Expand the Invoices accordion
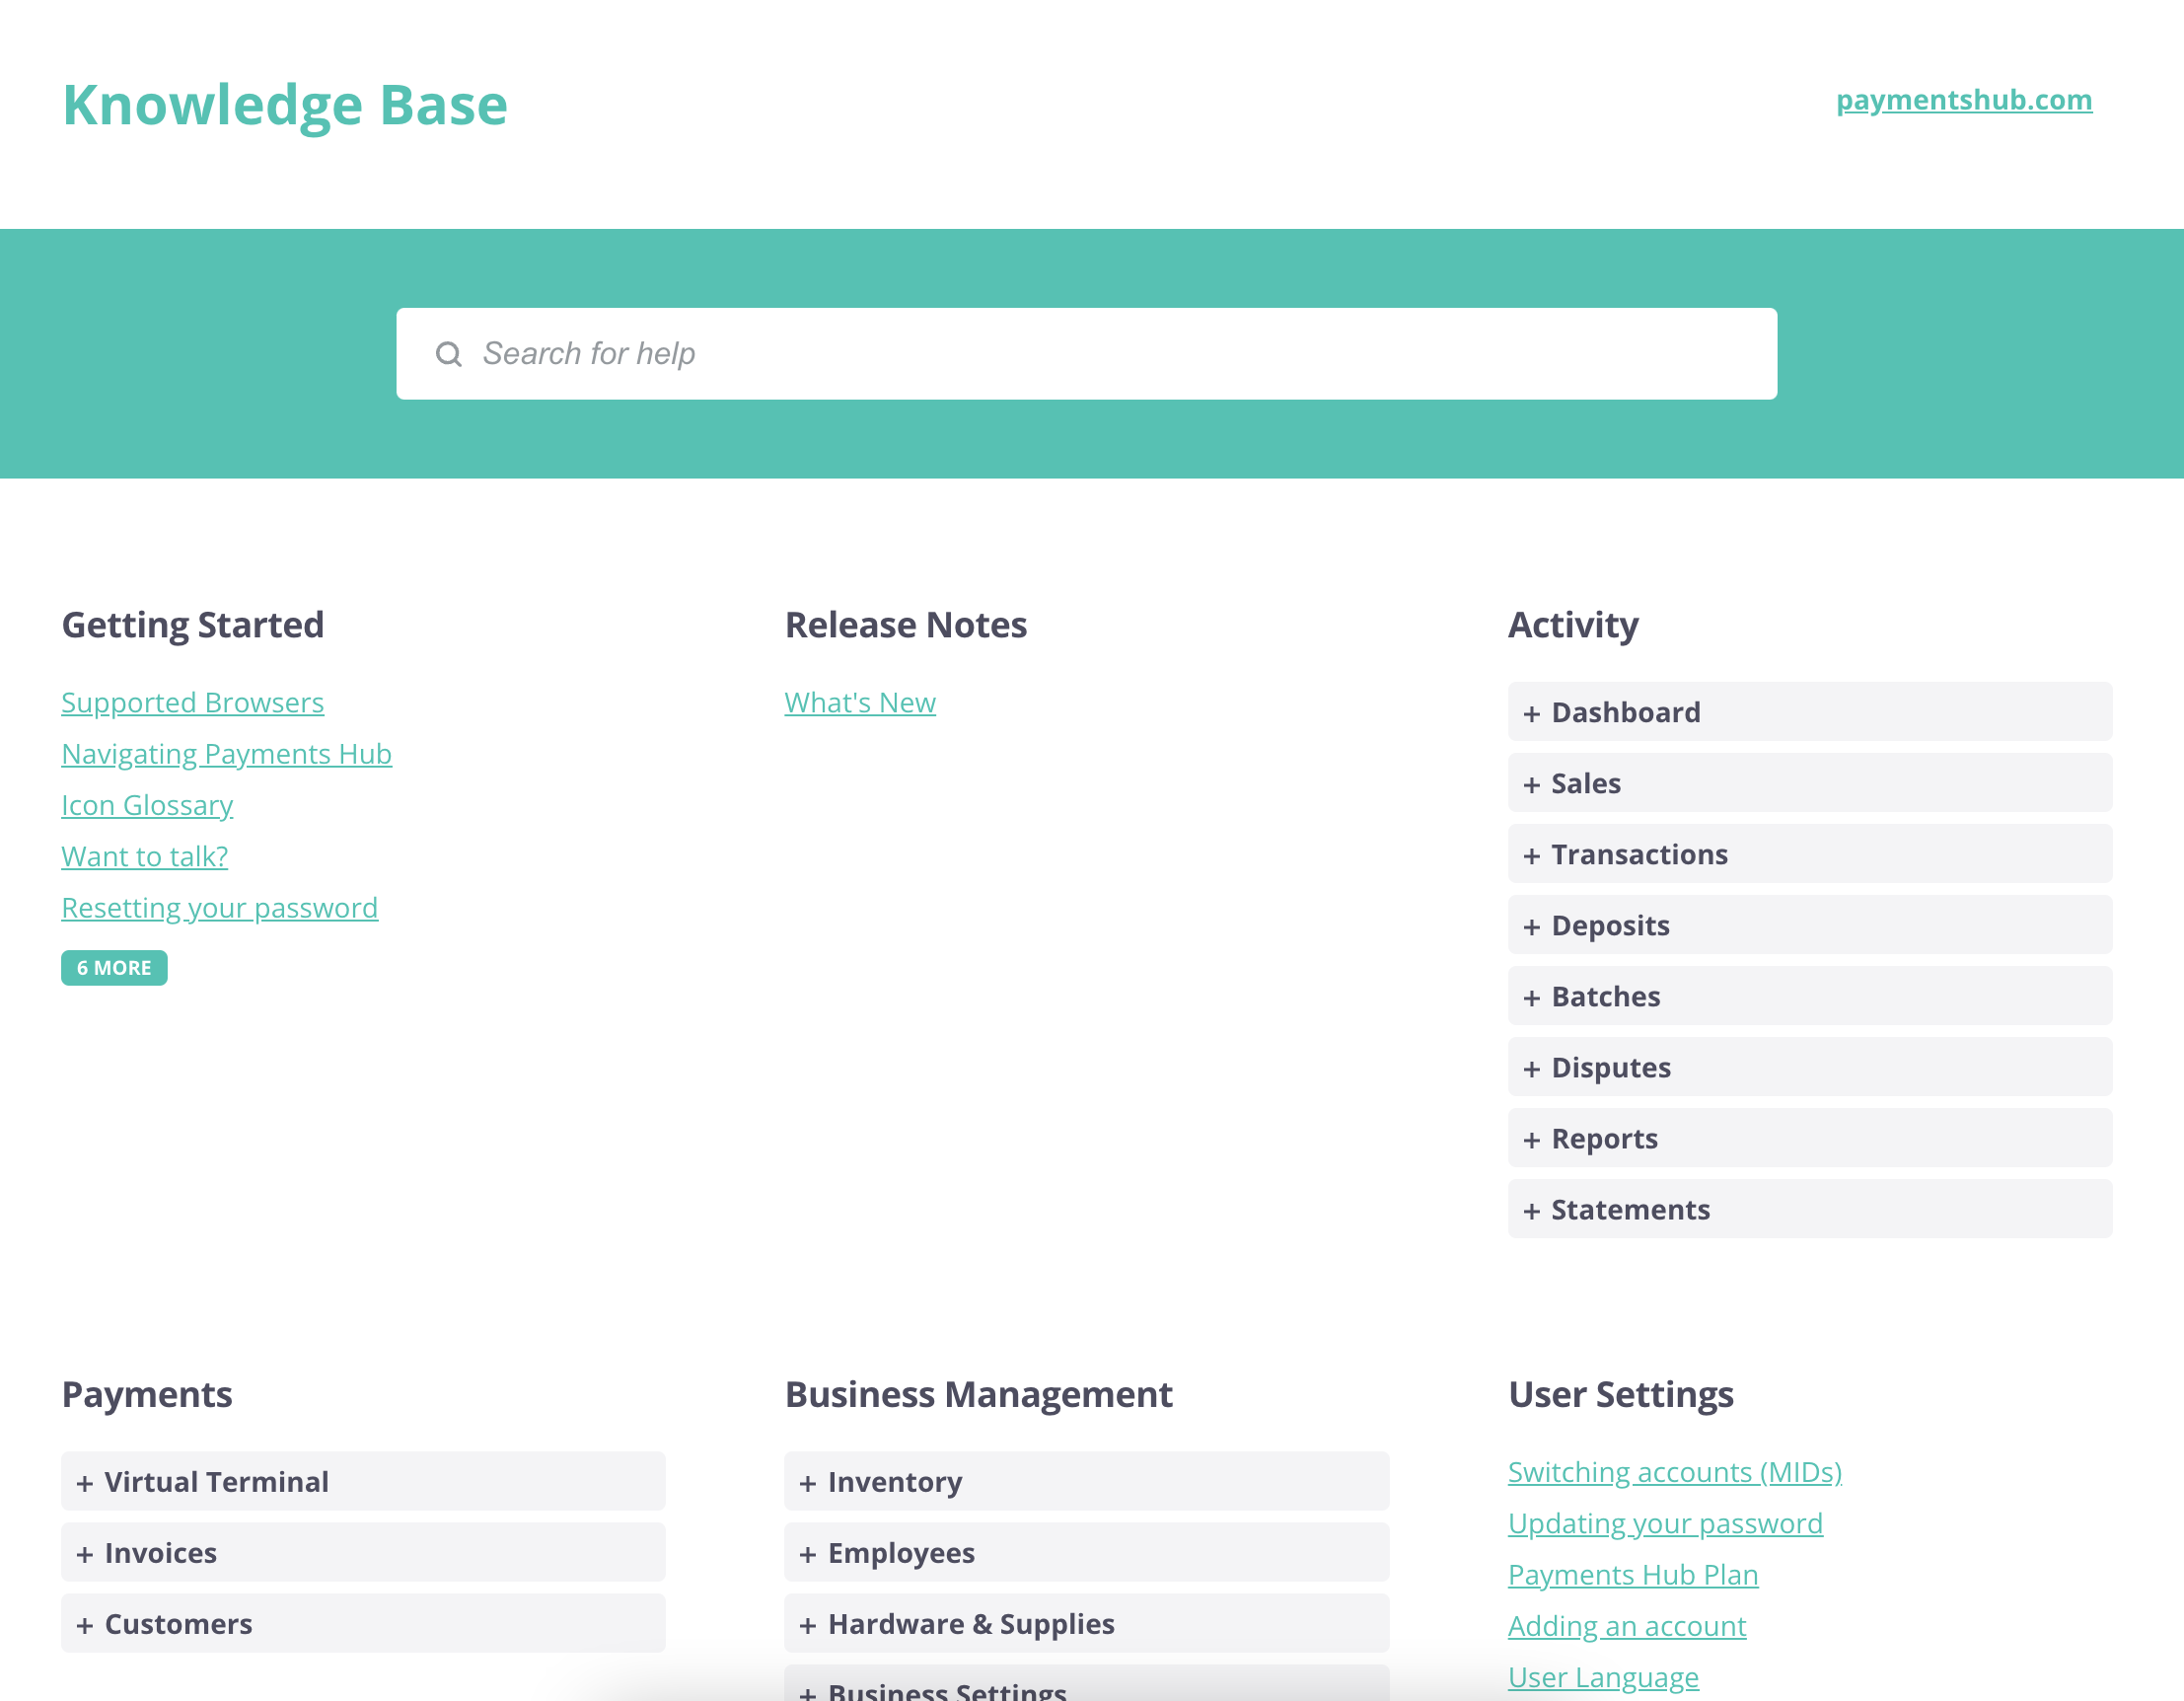Image resolution: width=2184 pixels, height=1701 pixels. pyautogui.click(x=85, y=1552)
